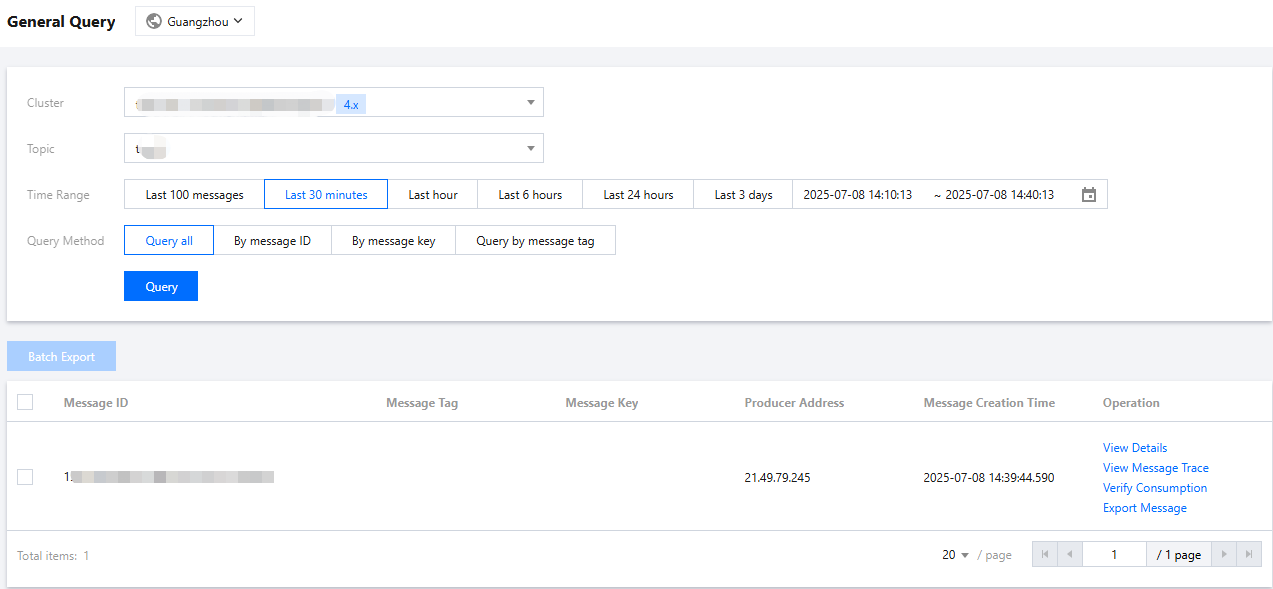The height and width of the screenshot is (589, 1273).
Task: Click the start date-time field
Action: 858,195
